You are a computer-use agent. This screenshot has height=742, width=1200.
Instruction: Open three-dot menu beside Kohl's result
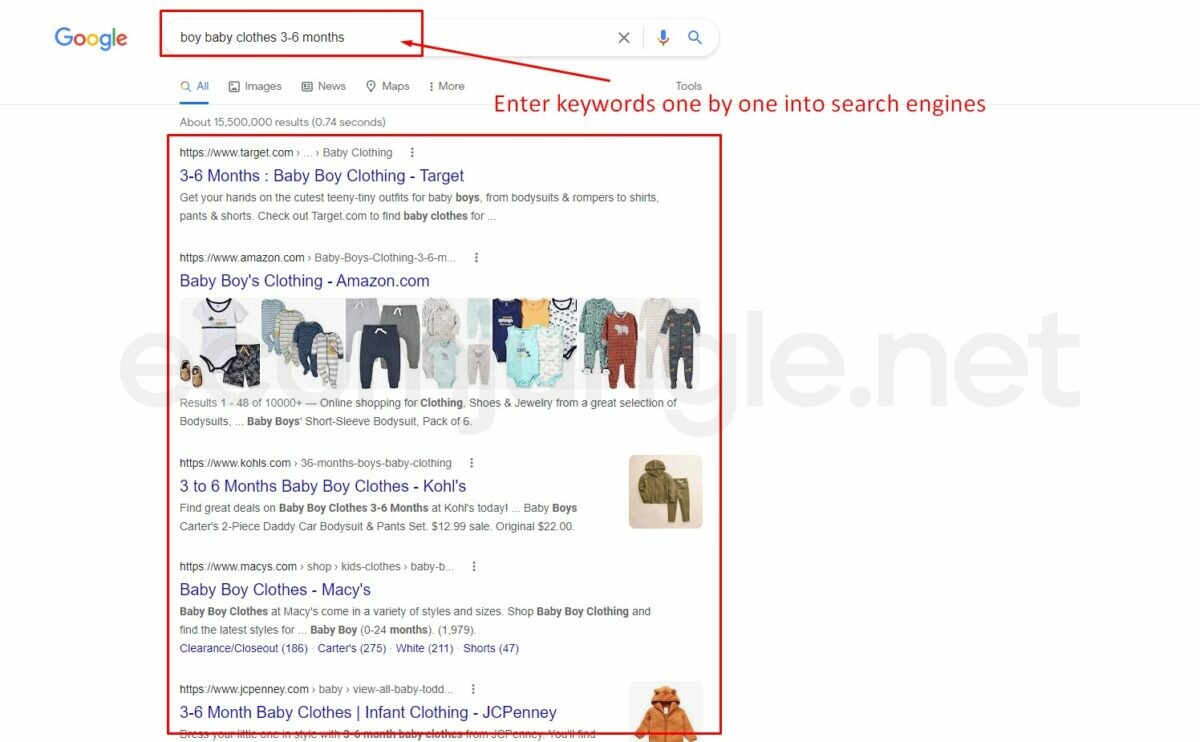click(472, 463)
